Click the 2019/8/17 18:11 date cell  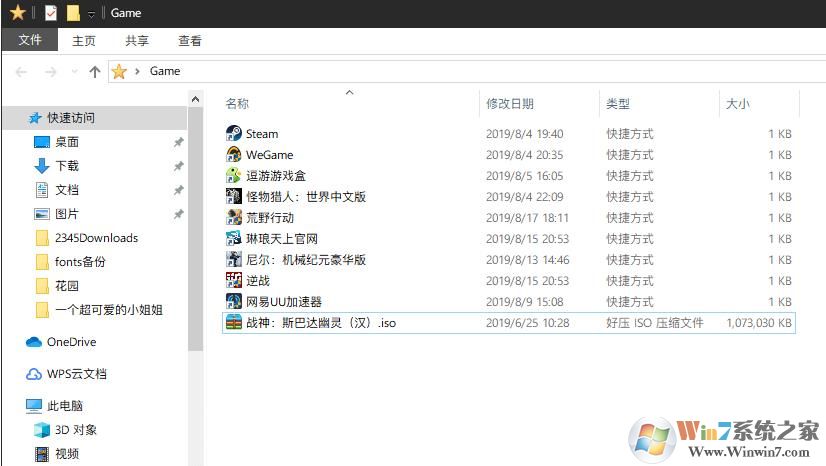click(x=527, y=217)
